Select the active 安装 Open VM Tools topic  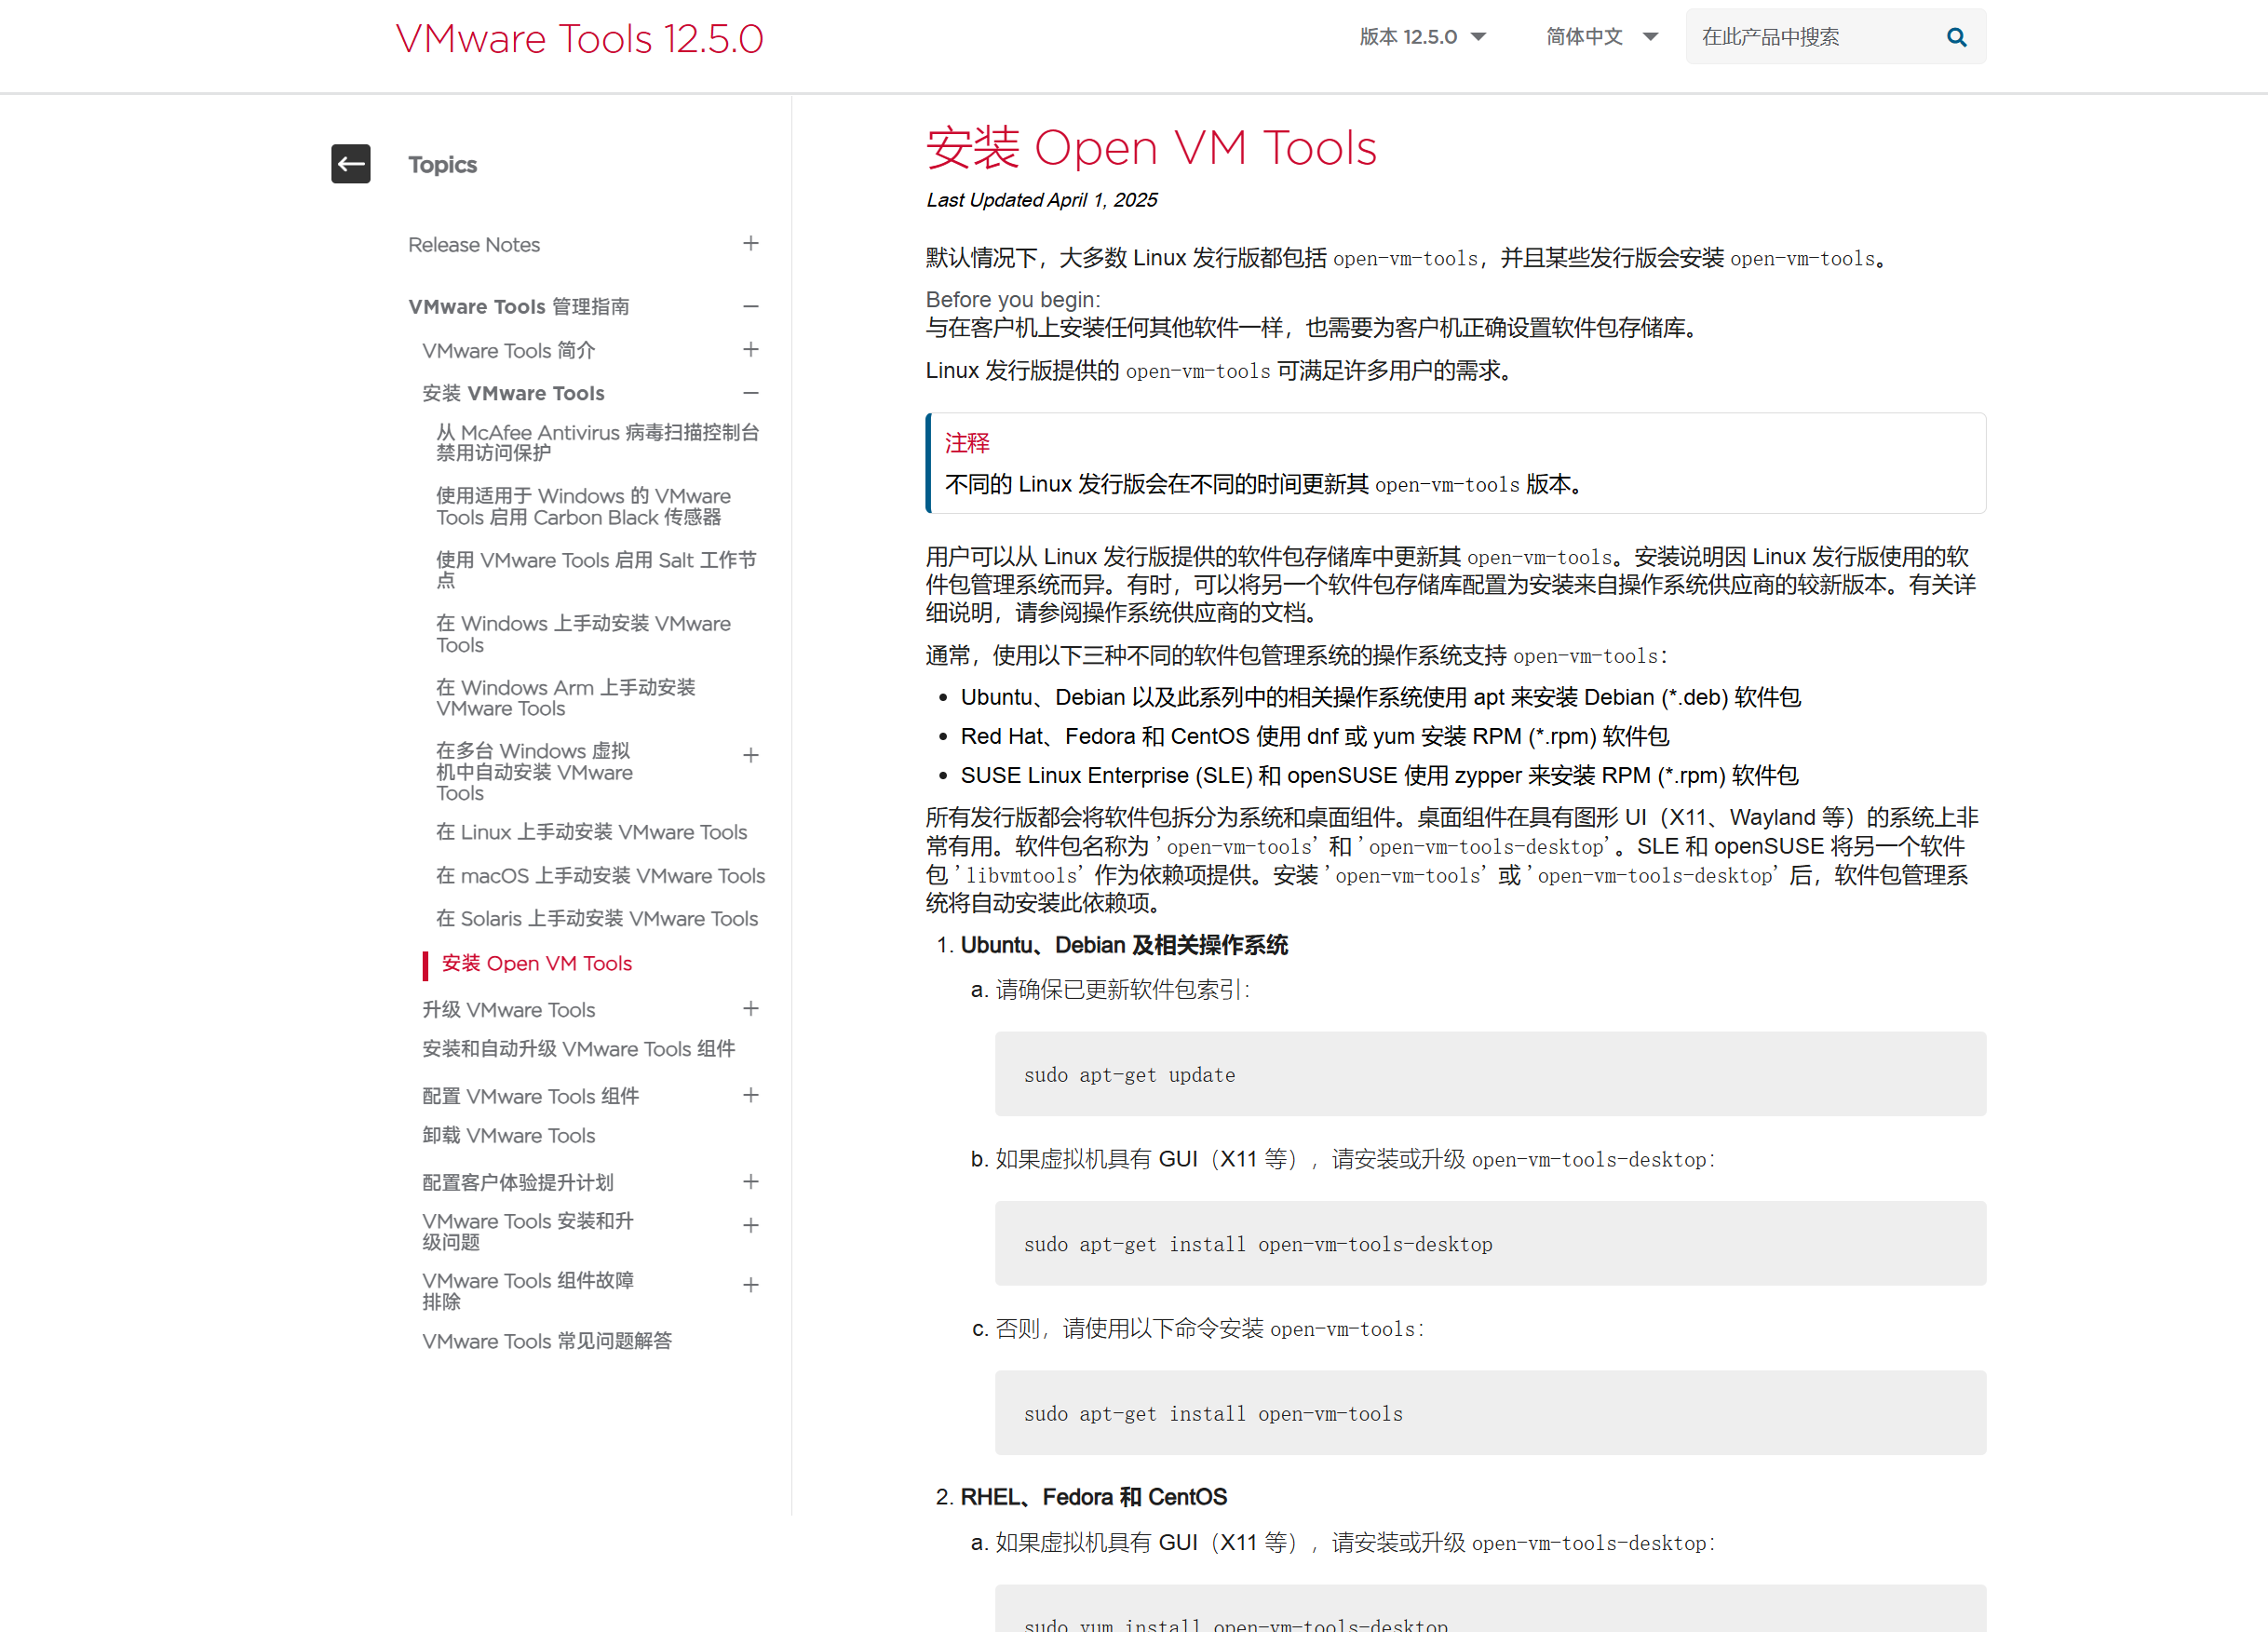pyautogui.click(x=537, y=964)
